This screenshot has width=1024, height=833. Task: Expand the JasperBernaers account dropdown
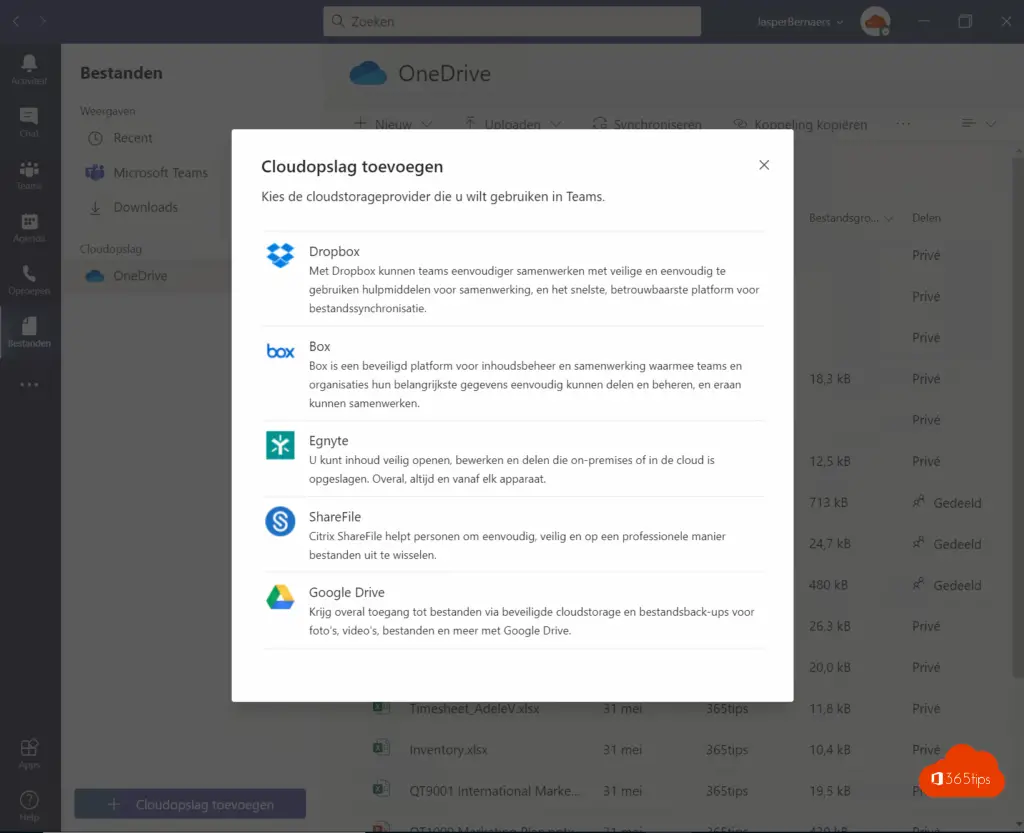tap(798, 21)
